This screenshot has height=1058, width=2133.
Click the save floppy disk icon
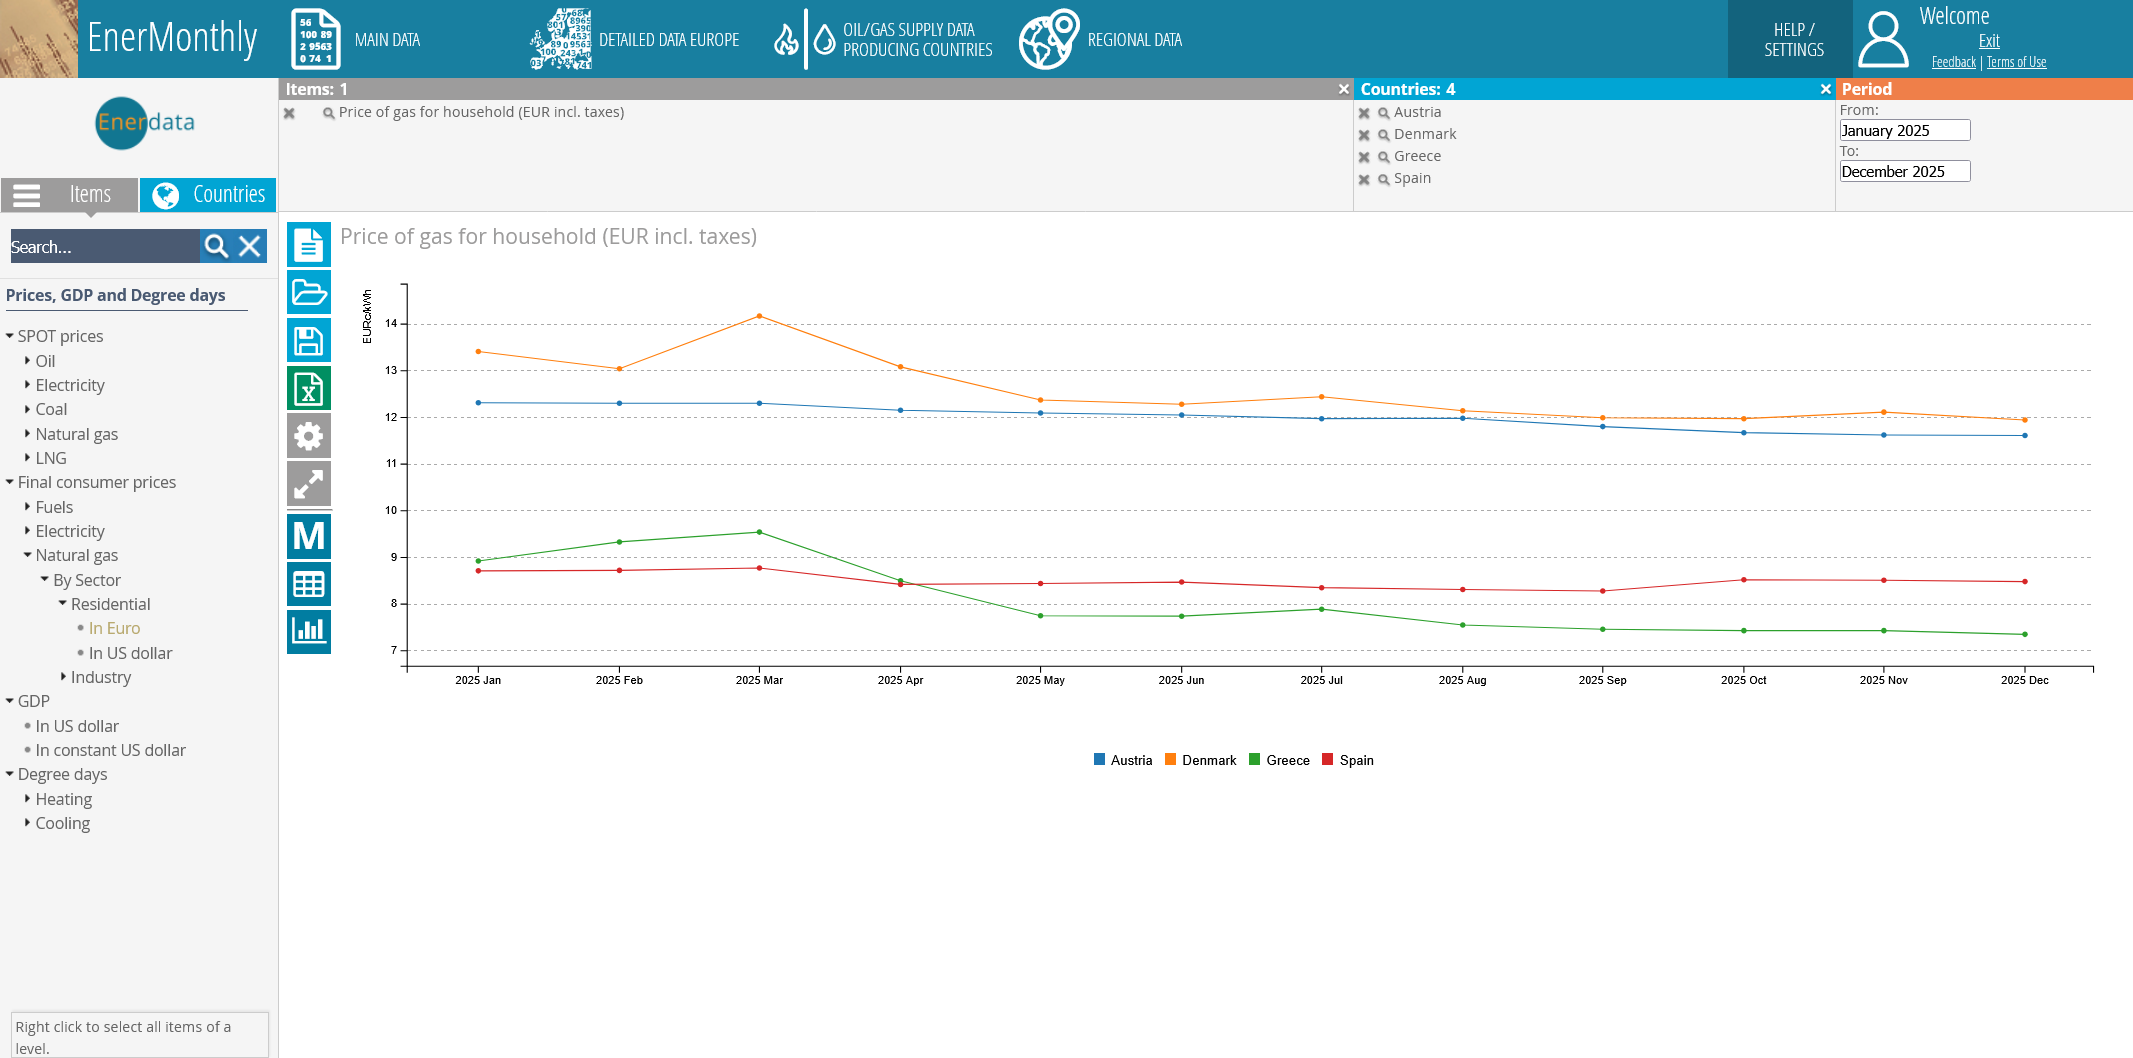(308, 341)
